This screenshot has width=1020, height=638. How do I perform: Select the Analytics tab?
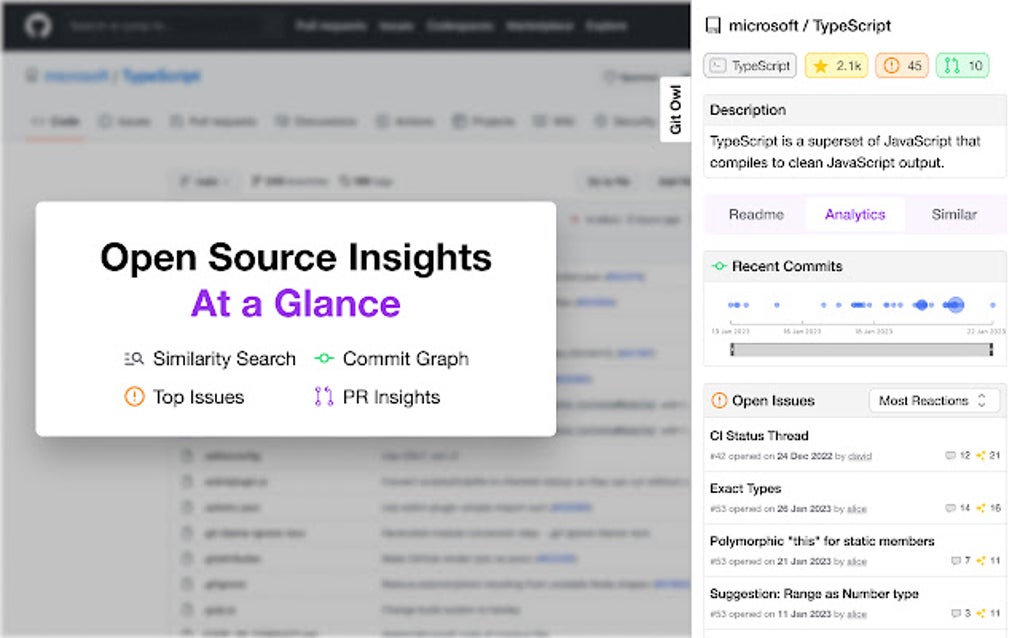(855, 214)
